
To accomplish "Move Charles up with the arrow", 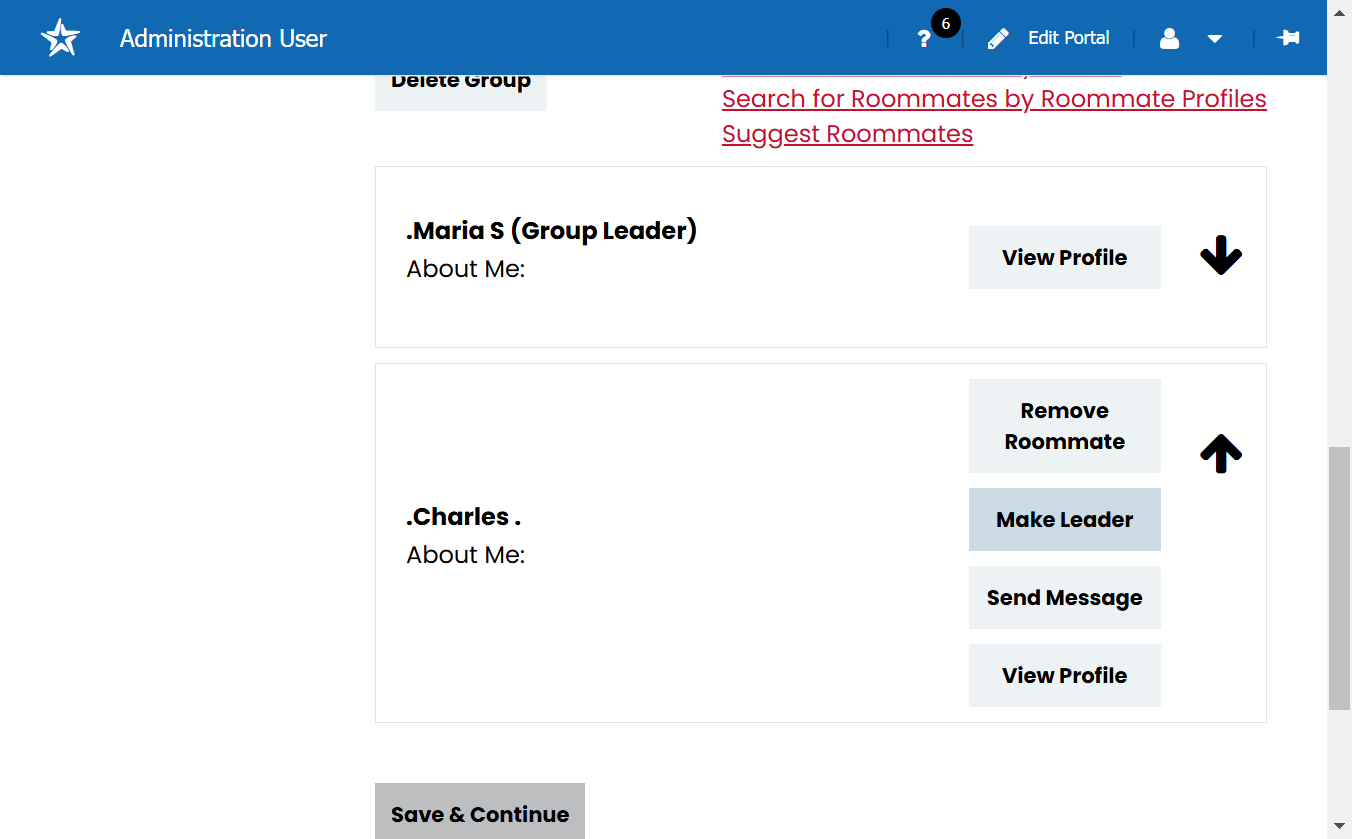I will coord(1221,453).
